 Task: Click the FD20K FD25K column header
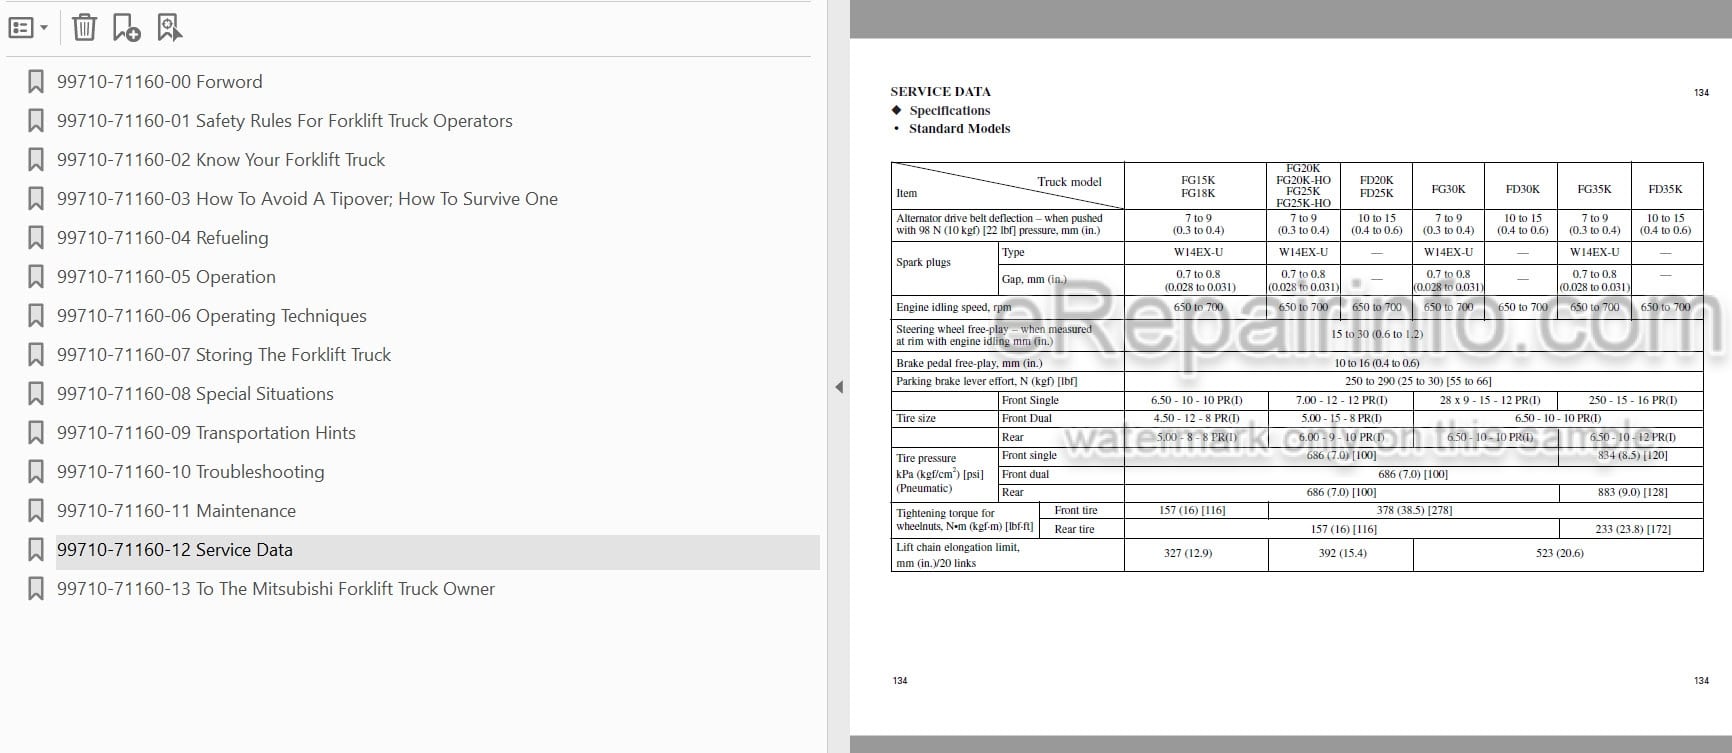(1376, 187)
